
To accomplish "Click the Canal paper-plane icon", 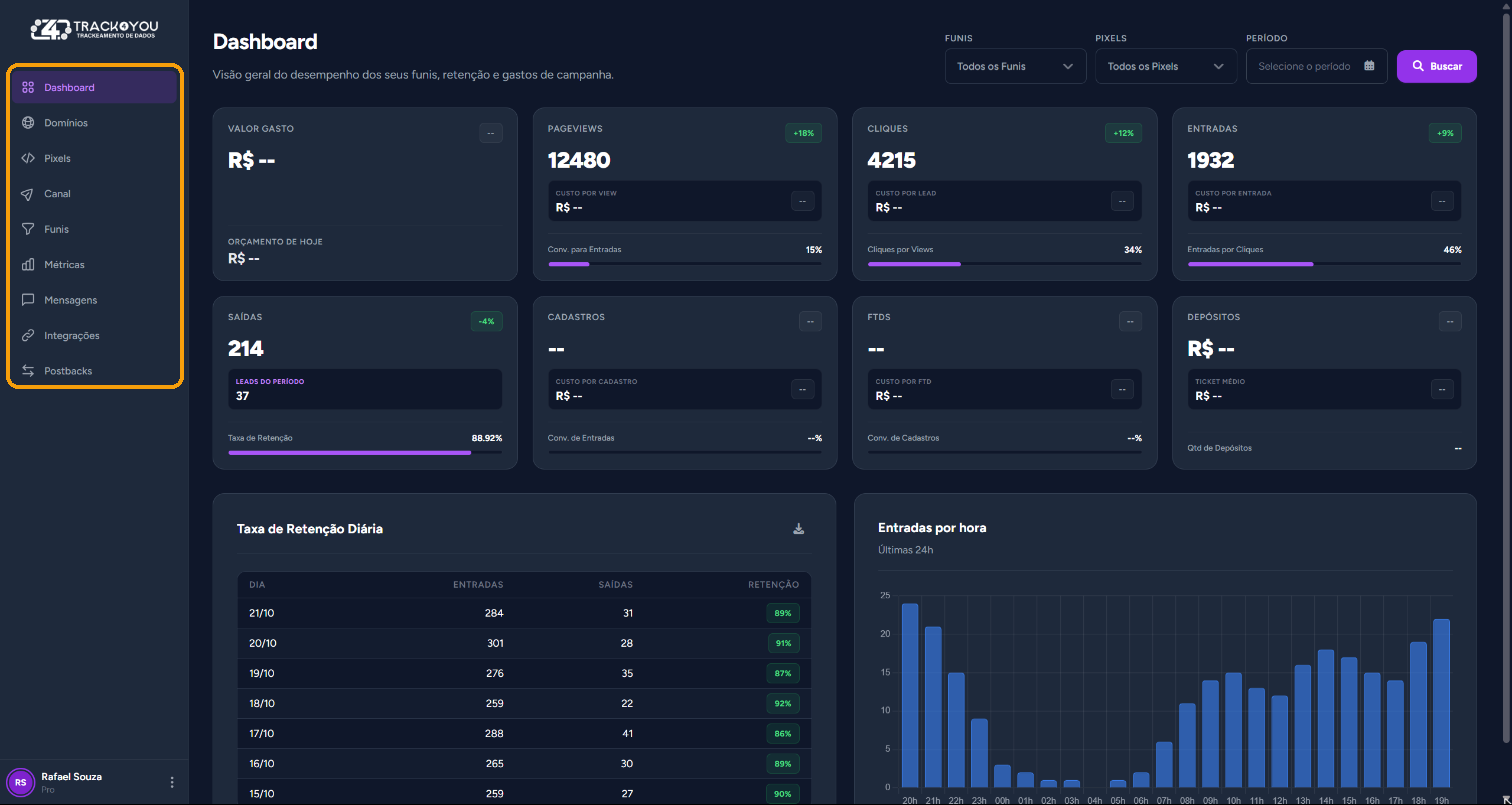I will pyautogui.click(x=28, y=194).
